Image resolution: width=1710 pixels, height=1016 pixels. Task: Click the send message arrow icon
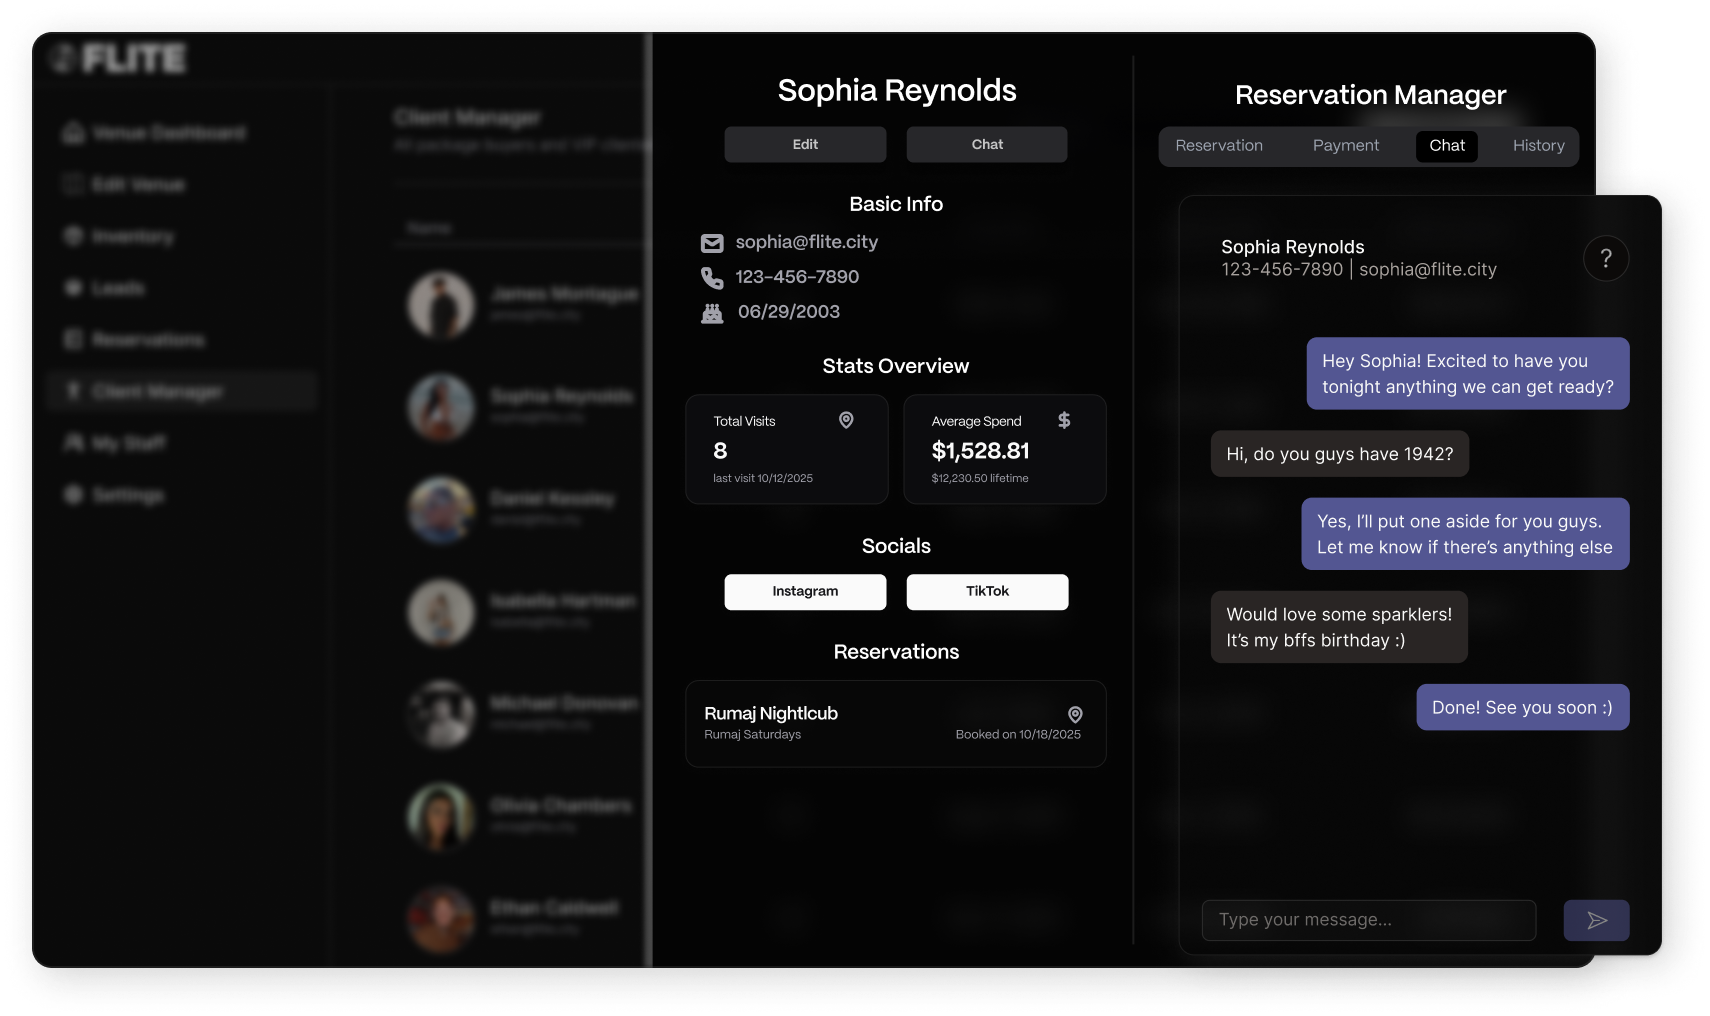pos(1596,920)
